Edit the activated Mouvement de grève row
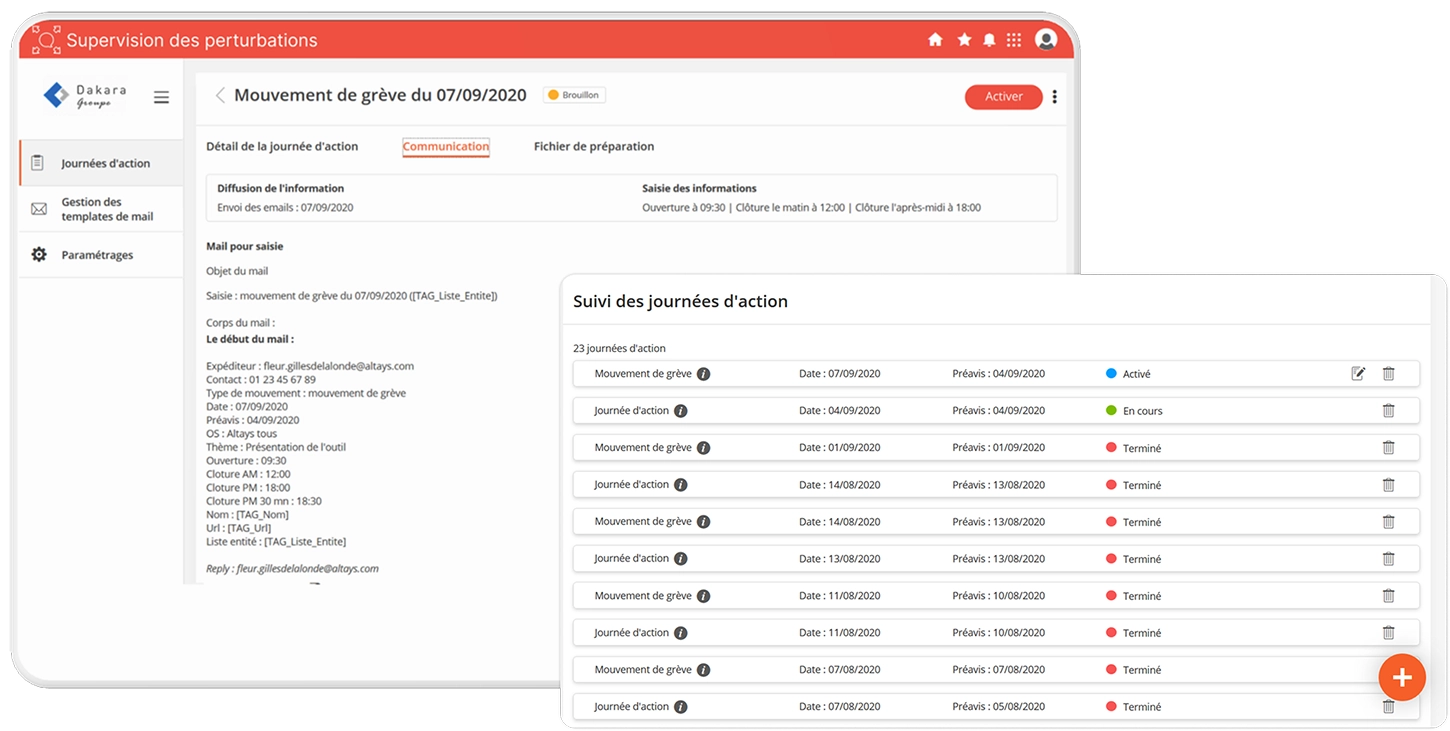Image resolution: width=1450 pixels, height=731 pixels. [x=1358, y=374]
